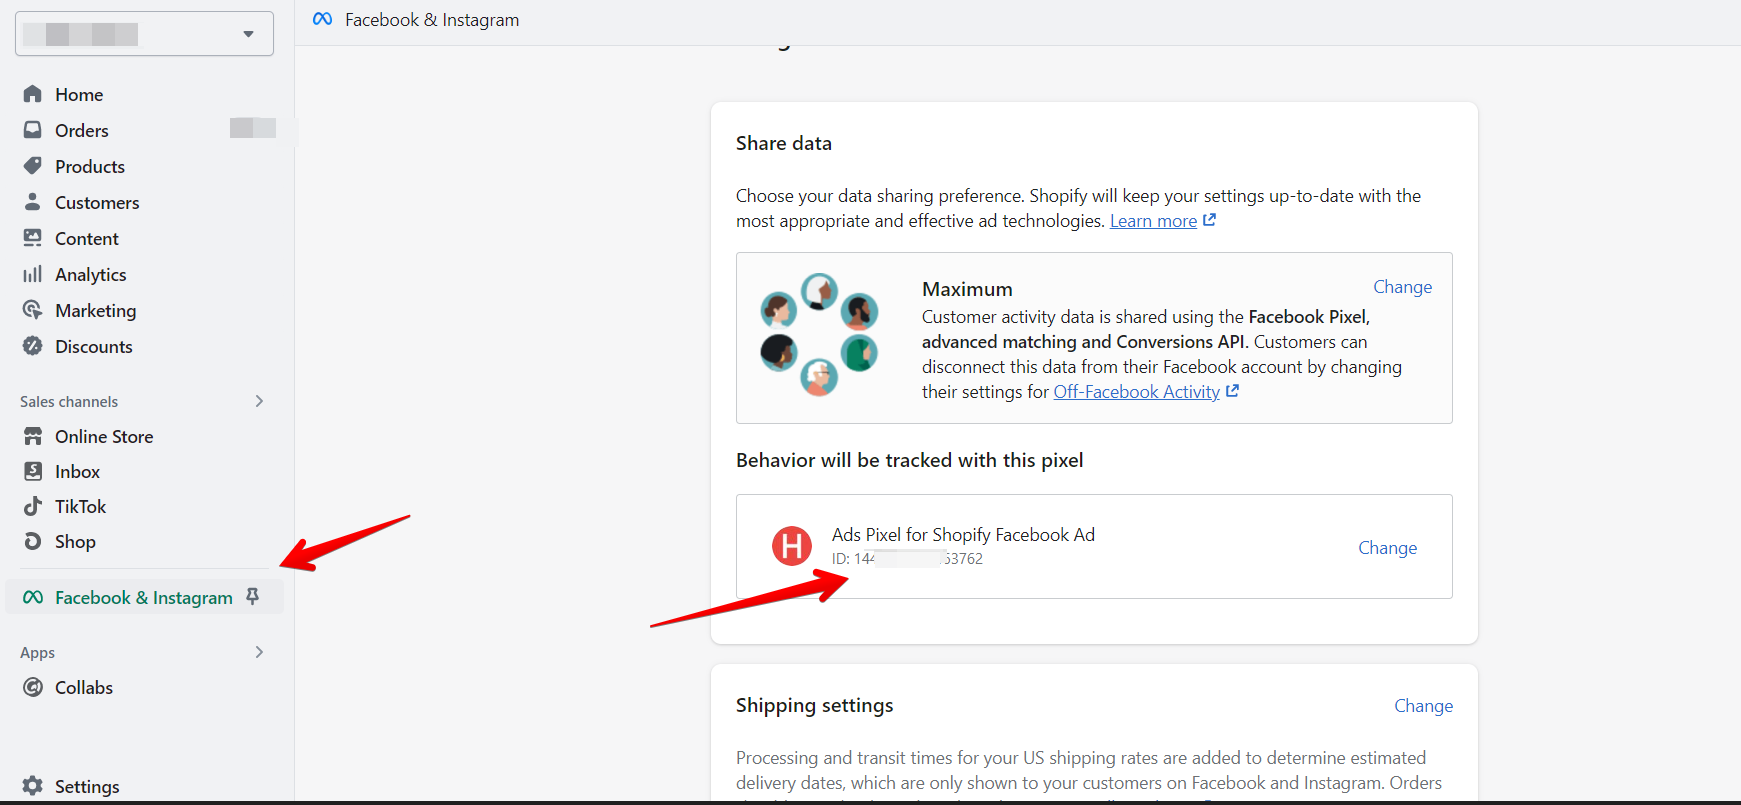Change the Ads Pixel selection

click(1387, 548)
